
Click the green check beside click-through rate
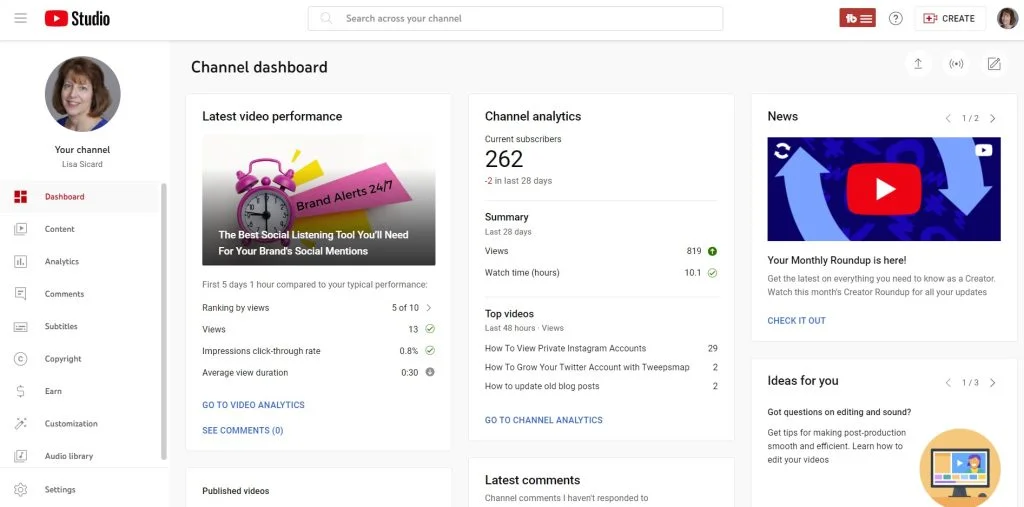pyautogui.click(x=430, y=351)
